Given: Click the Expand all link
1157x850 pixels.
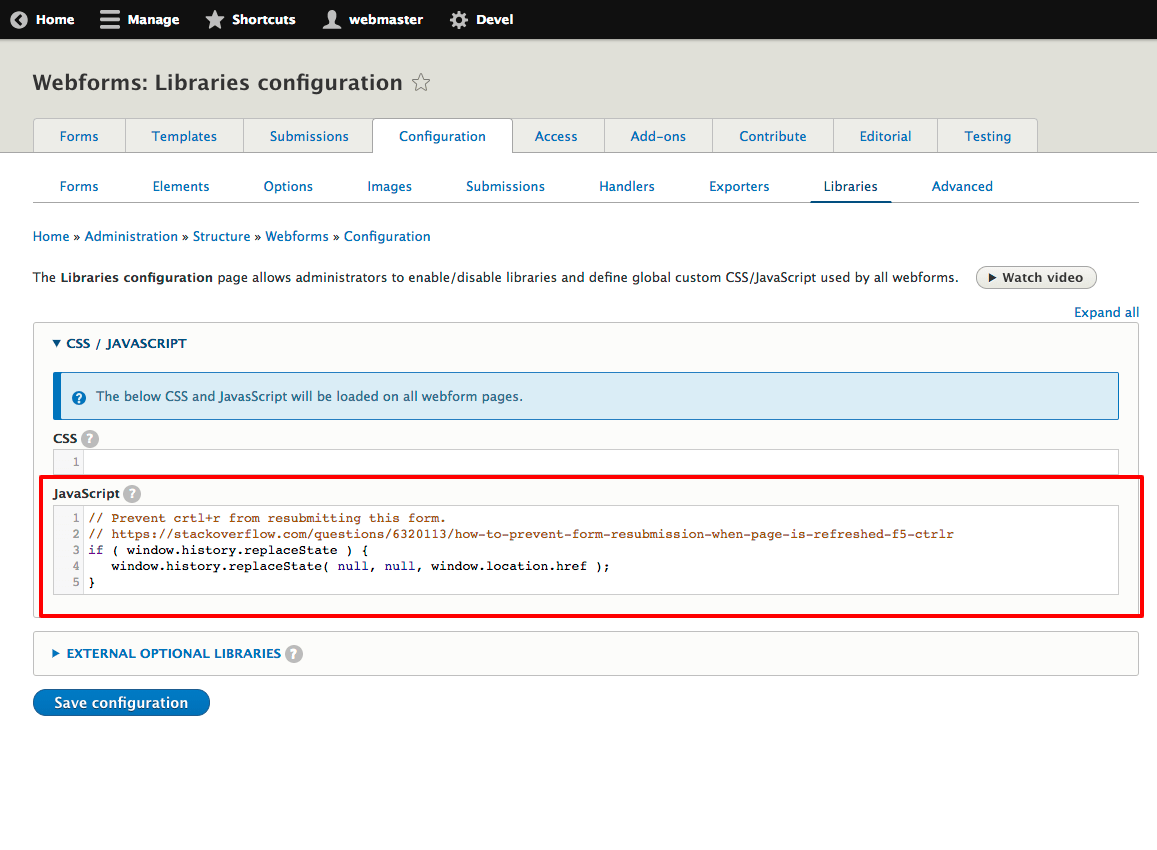Looking at the screenshot, I should tap(1106, 312).
